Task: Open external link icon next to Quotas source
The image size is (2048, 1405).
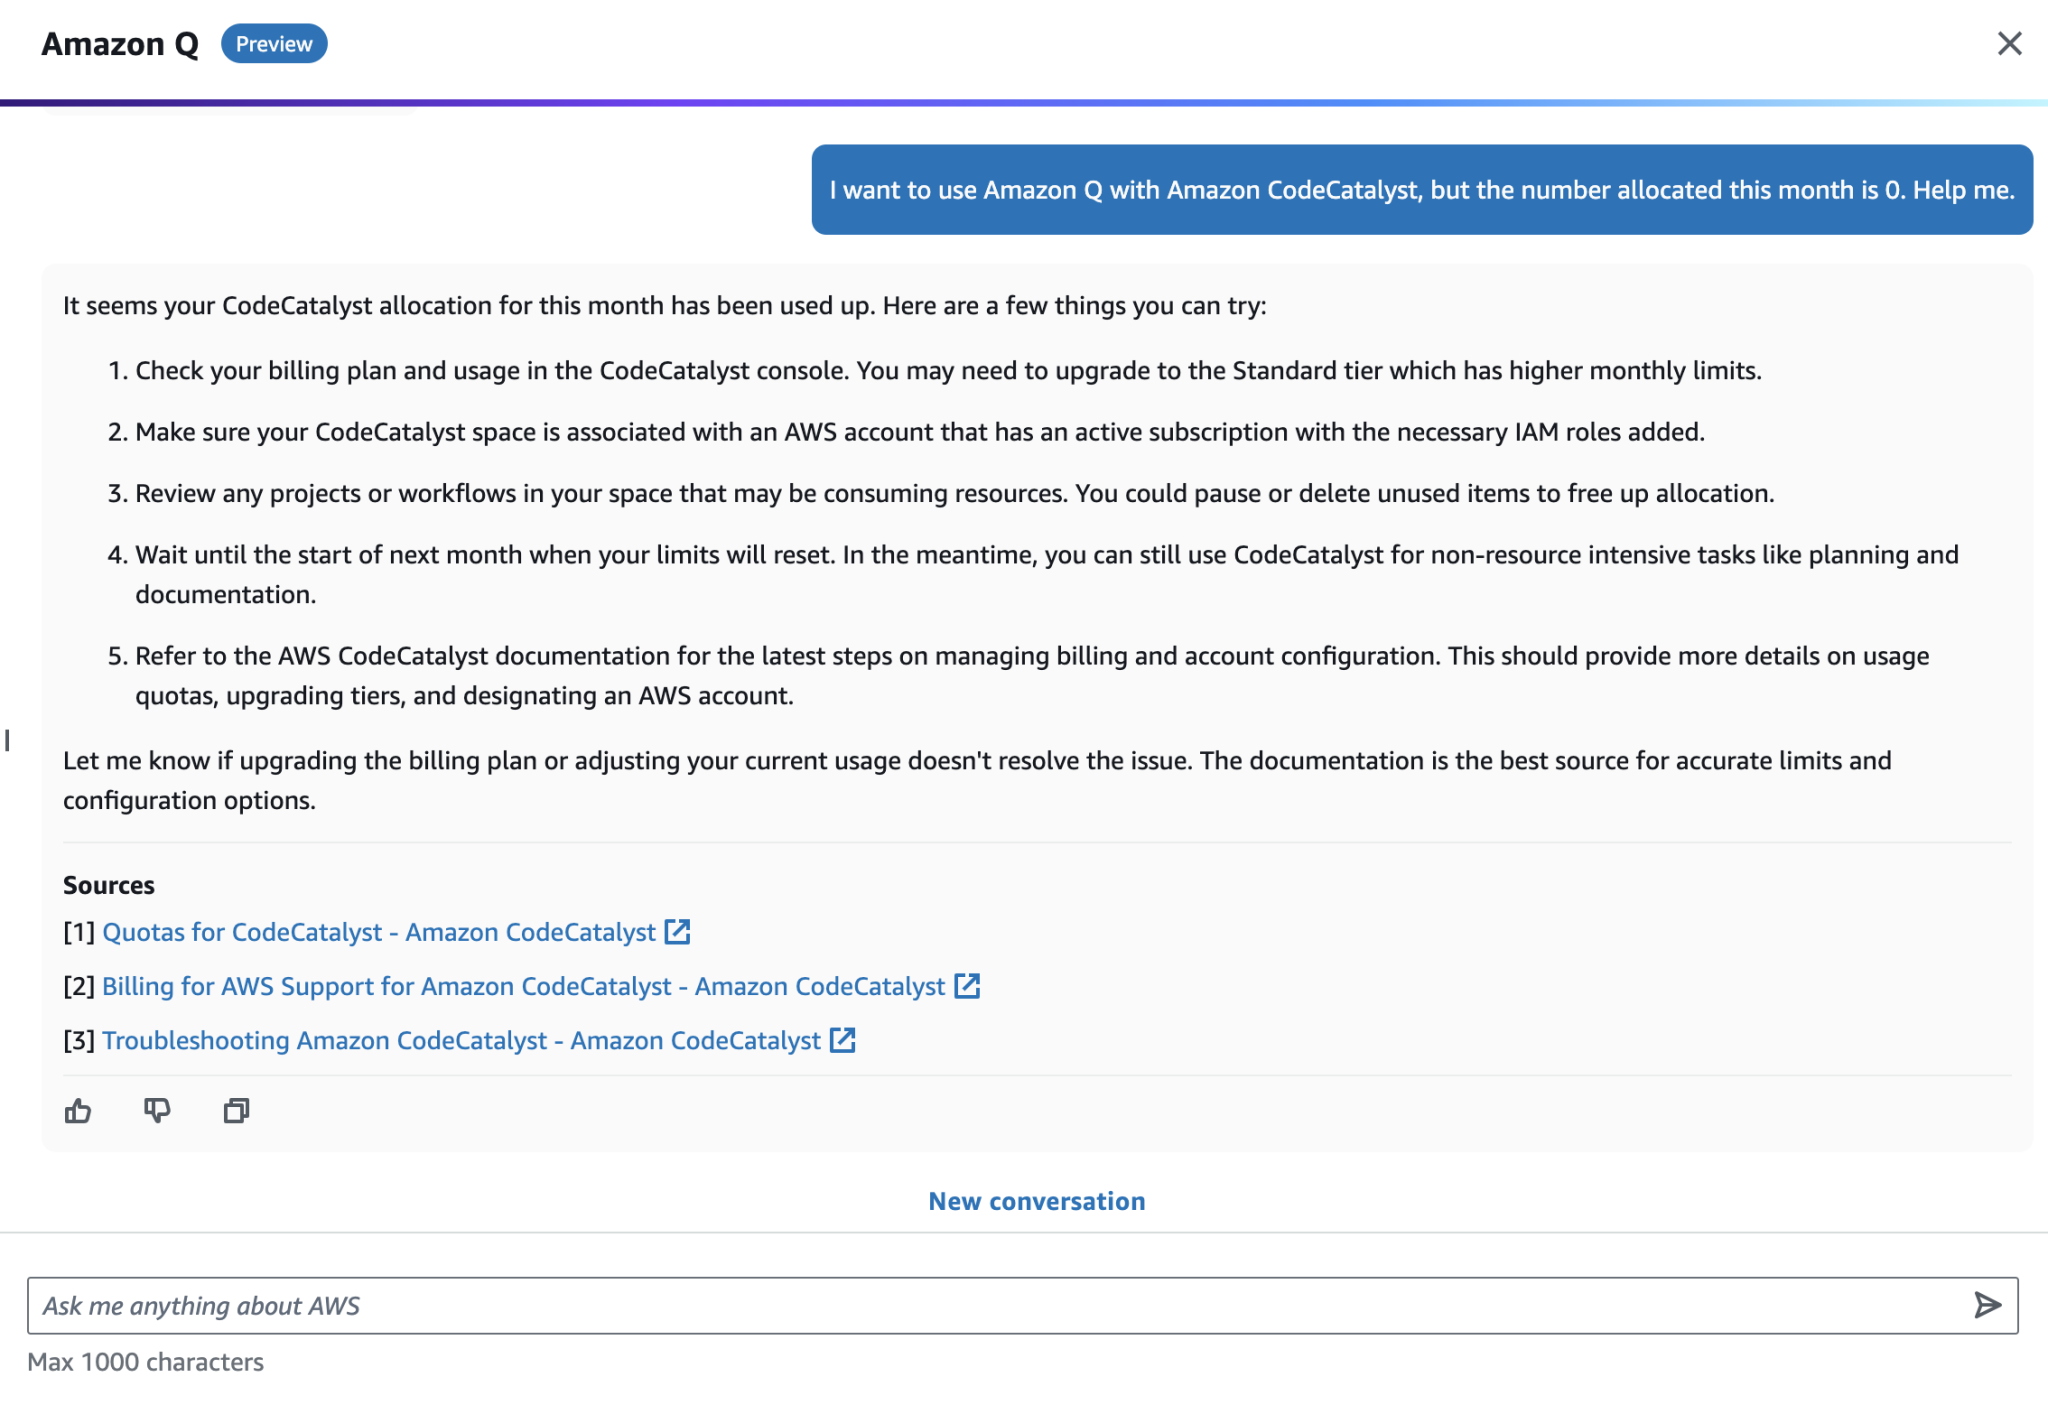Action: pyautogui.click(x=676, y=931)
